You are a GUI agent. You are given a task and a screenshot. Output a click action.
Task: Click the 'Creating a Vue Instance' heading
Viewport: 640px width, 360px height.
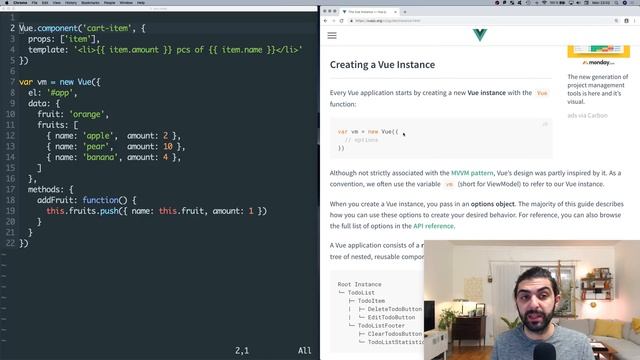(x=382, y=64)
